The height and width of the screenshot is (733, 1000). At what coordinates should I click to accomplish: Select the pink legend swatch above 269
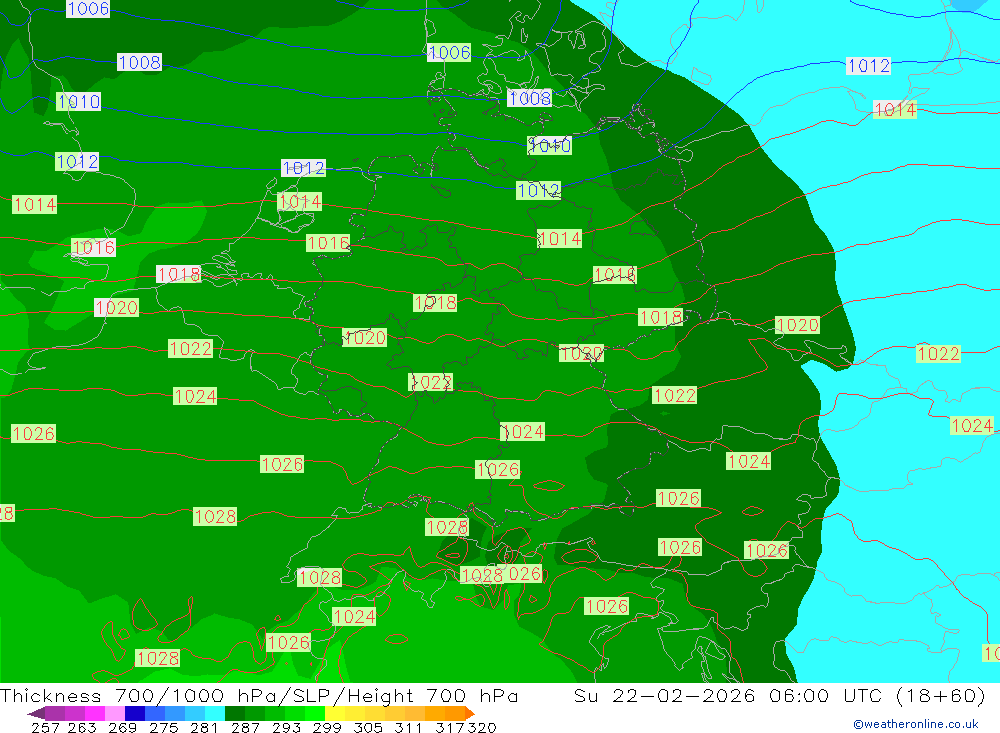[115, 713]
